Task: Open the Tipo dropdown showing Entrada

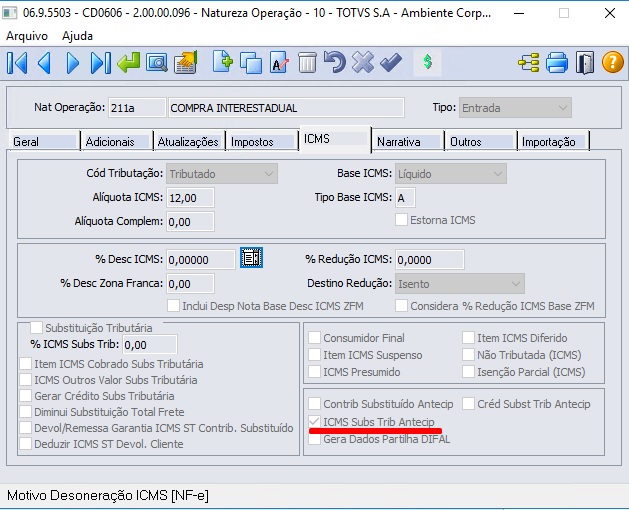Action: (515, 108)
